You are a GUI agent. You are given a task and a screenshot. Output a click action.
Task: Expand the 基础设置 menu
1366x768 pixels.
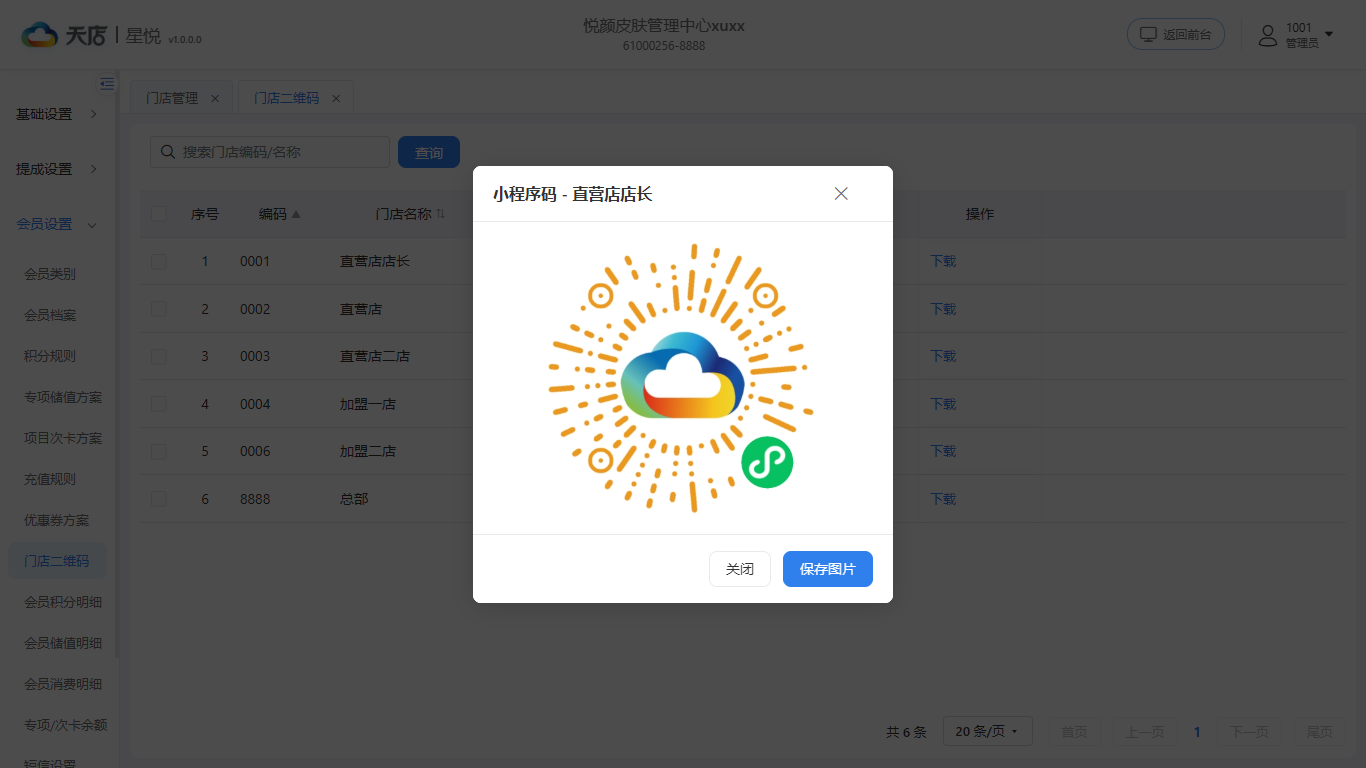click(x=58, y=114)
